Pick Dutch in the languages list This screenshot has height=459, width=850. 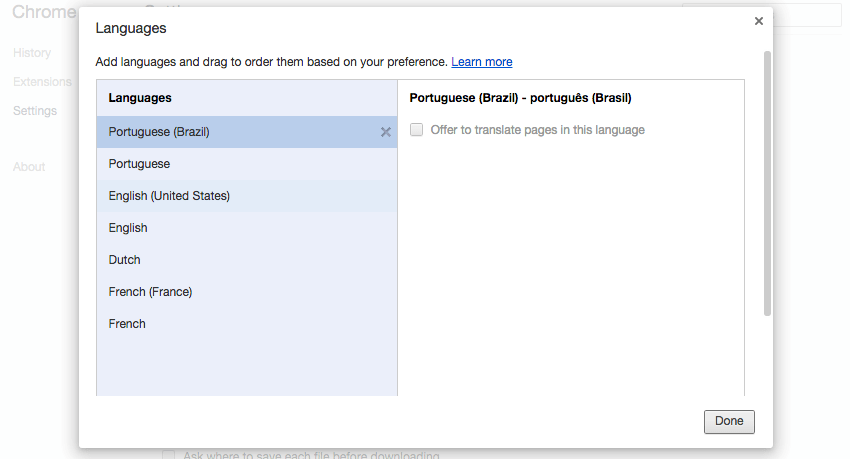click(125, 260)
